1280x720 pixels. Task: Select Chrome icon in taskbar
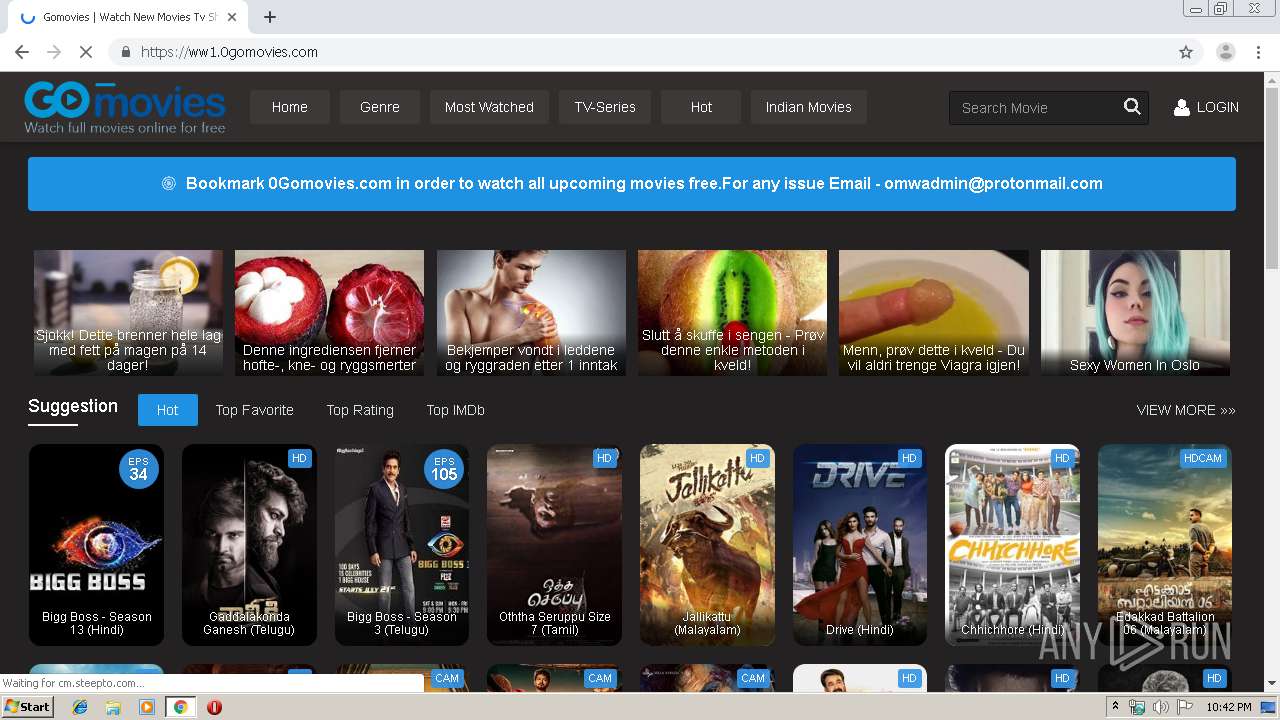(x=180, y=707)
